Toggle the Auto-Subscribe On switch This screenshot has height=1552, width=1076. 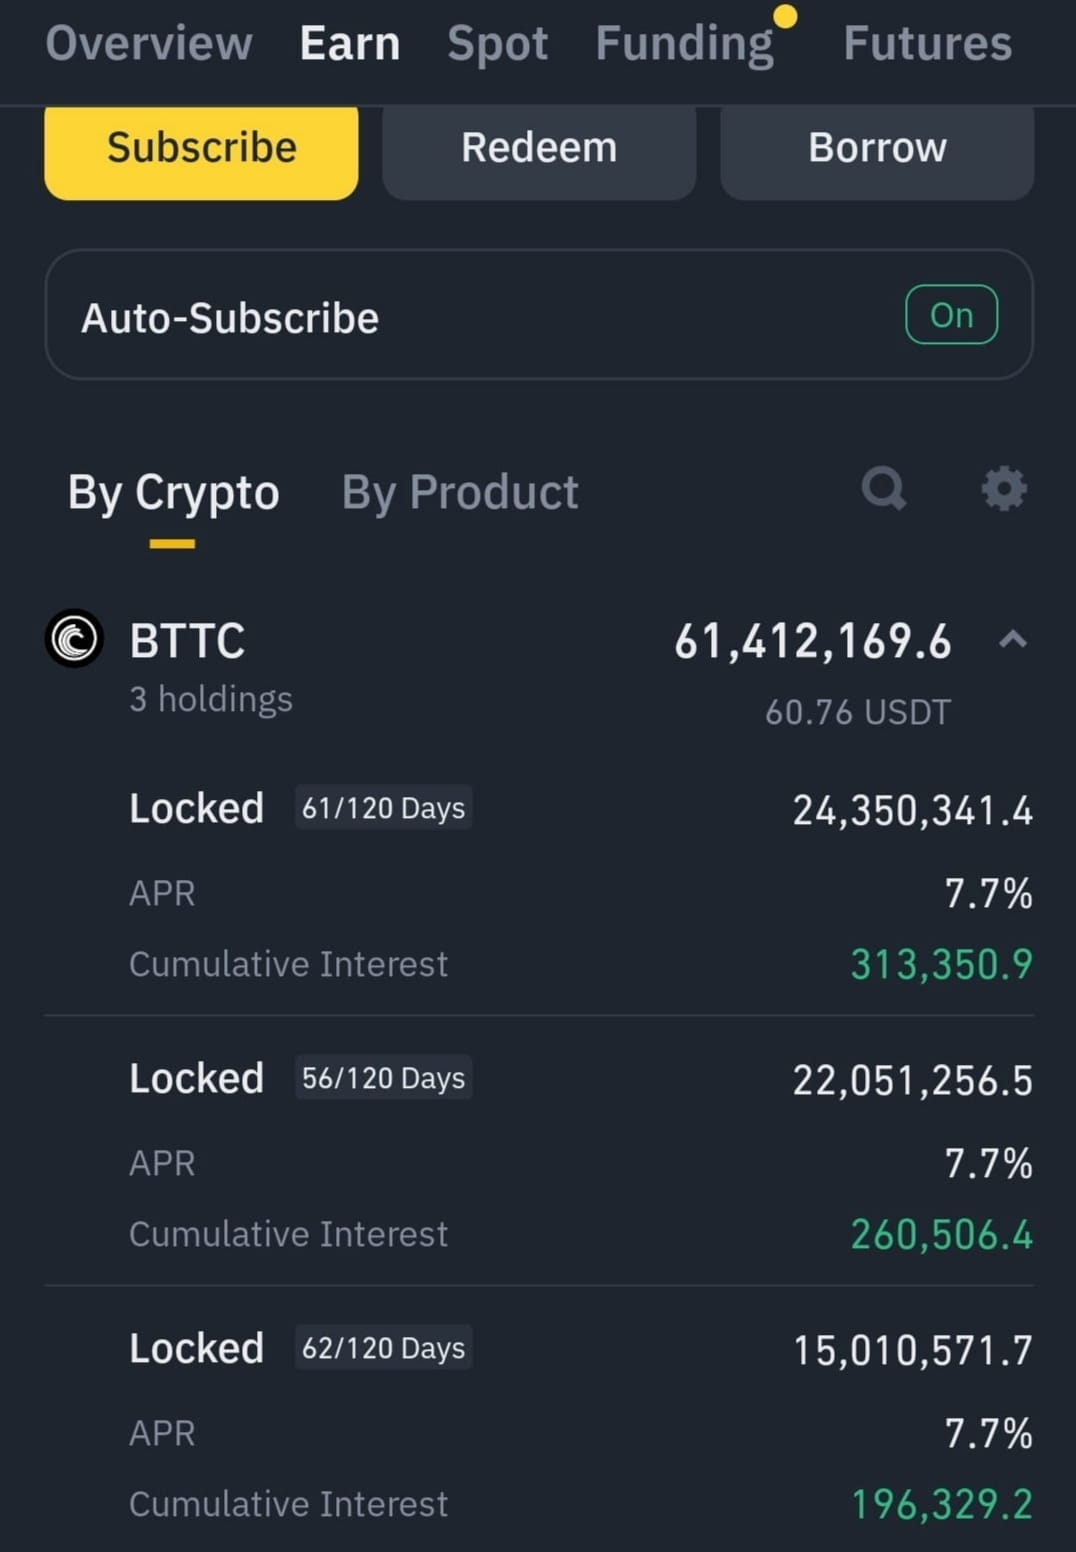click(x=951, y=315)
